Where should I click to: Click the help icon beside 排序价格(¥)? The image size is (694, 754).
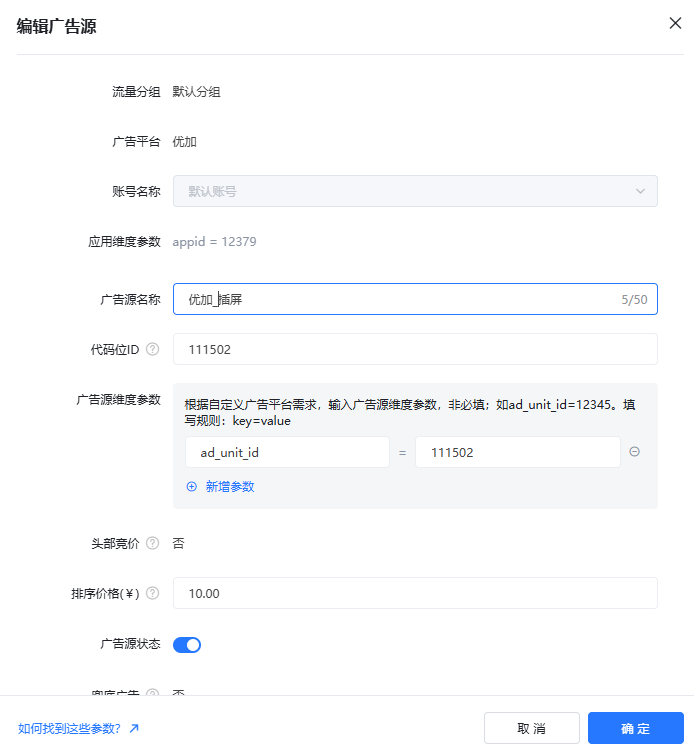pyautogui.click(x=152, y=593)
